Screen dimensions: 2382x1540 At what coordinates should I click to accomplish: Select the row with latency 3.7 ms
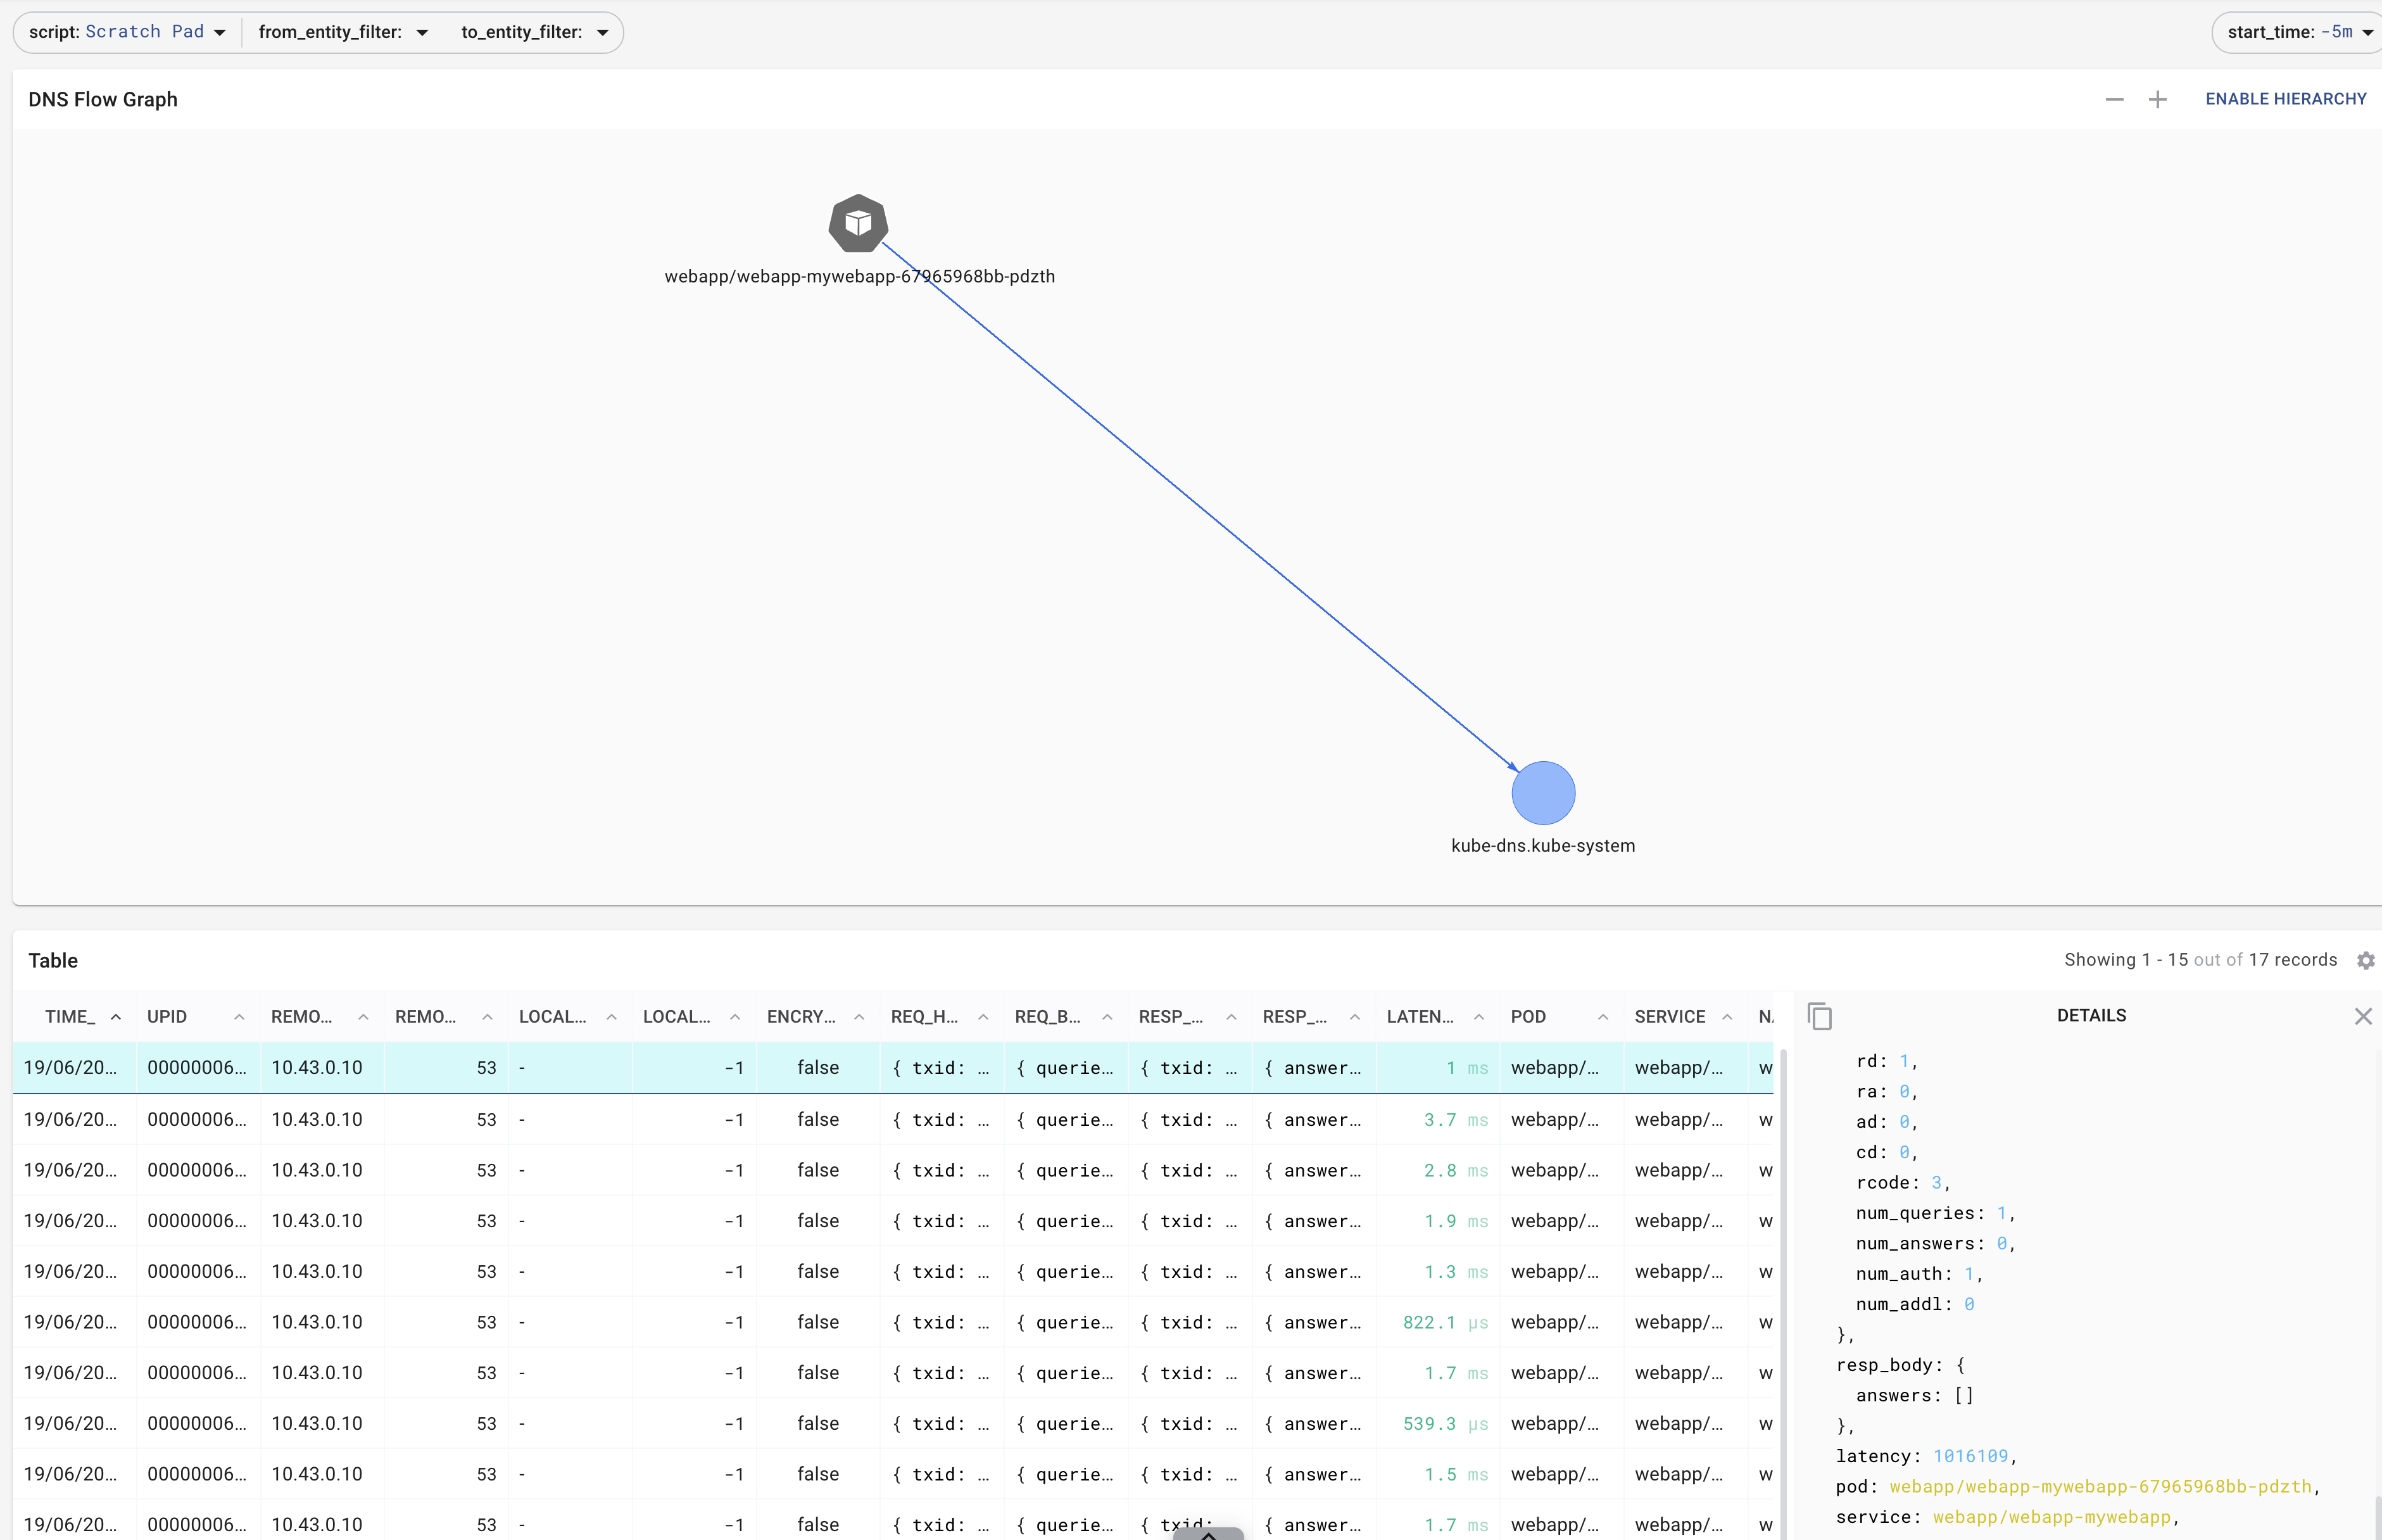(x=893, y=1120)
